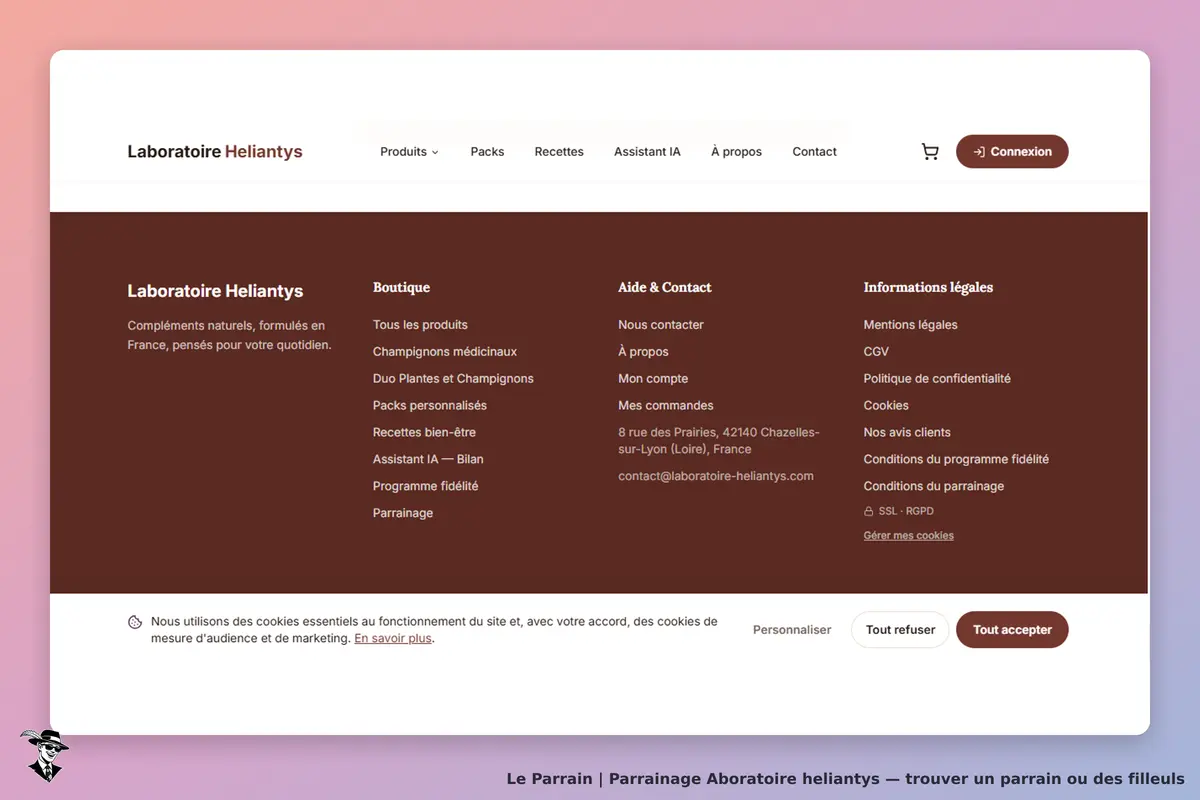Open Mon compte link
This screenshot has height=800, width=1200.
(653, 379)
